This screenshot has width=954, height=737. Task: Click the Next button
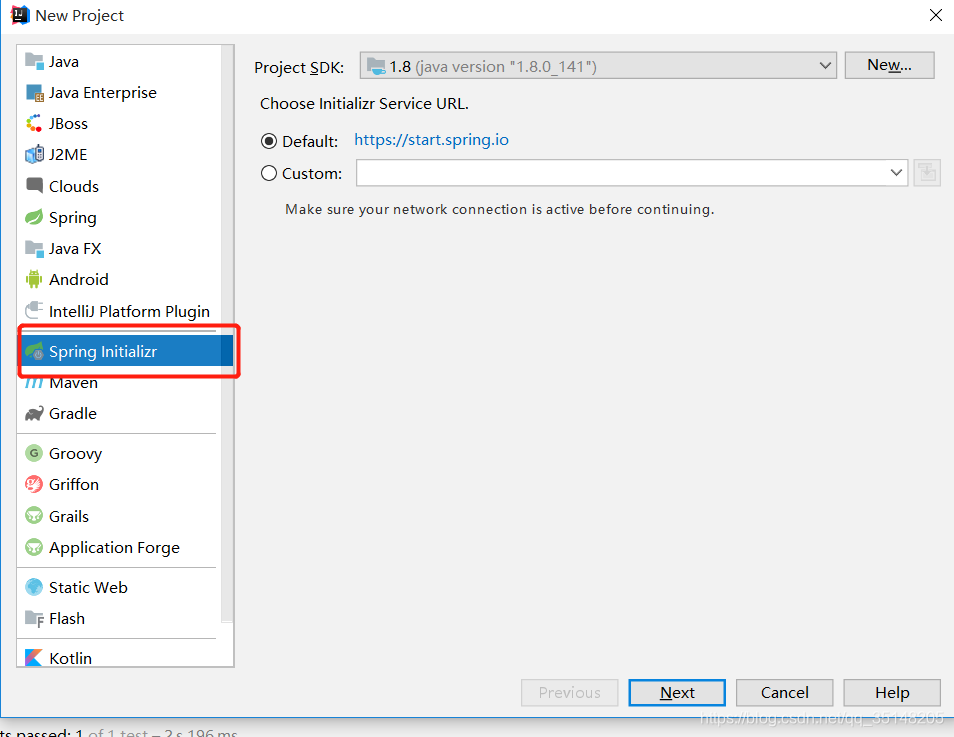[x=677, y=693]
